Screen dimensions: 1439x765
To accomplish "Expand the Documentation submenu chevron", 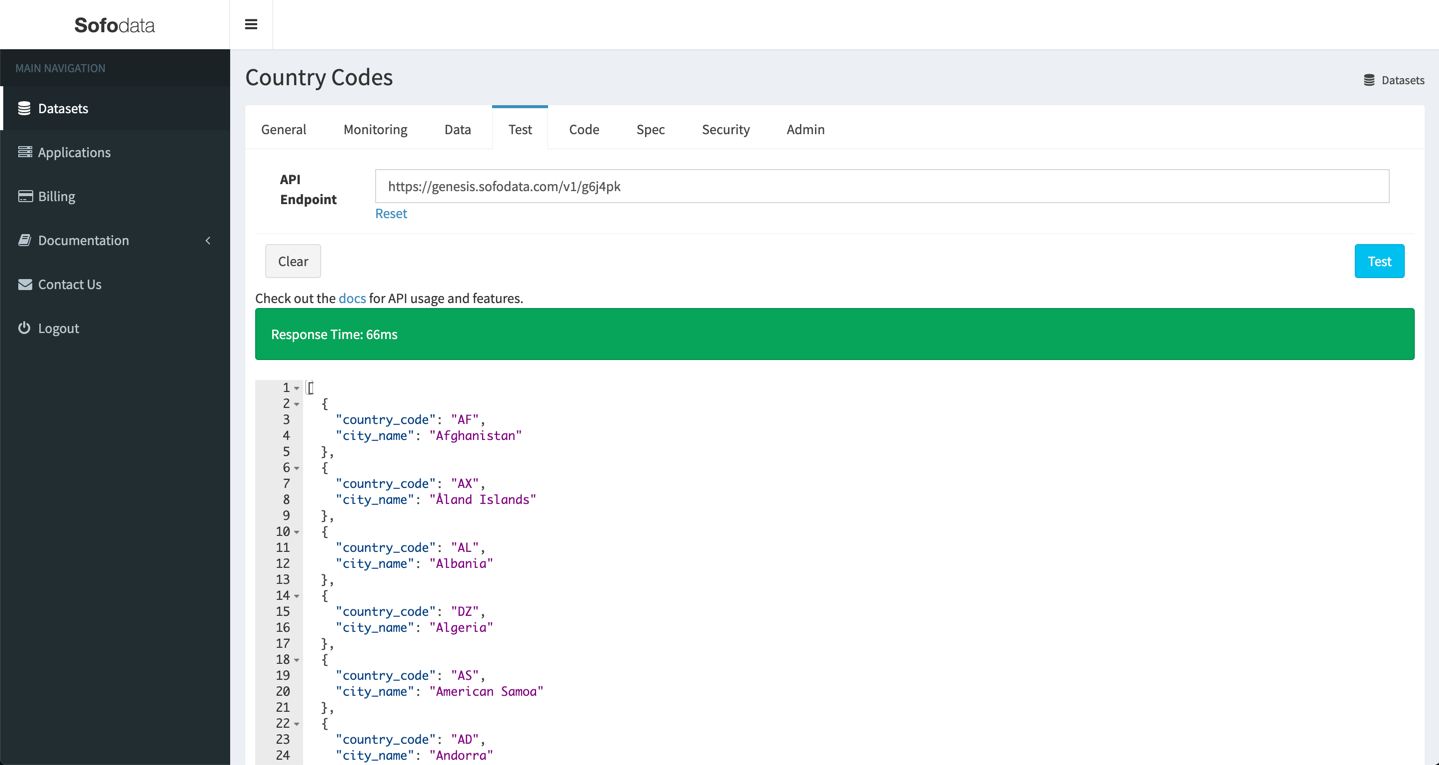I will pyautogui.click(x=208, y=241).
